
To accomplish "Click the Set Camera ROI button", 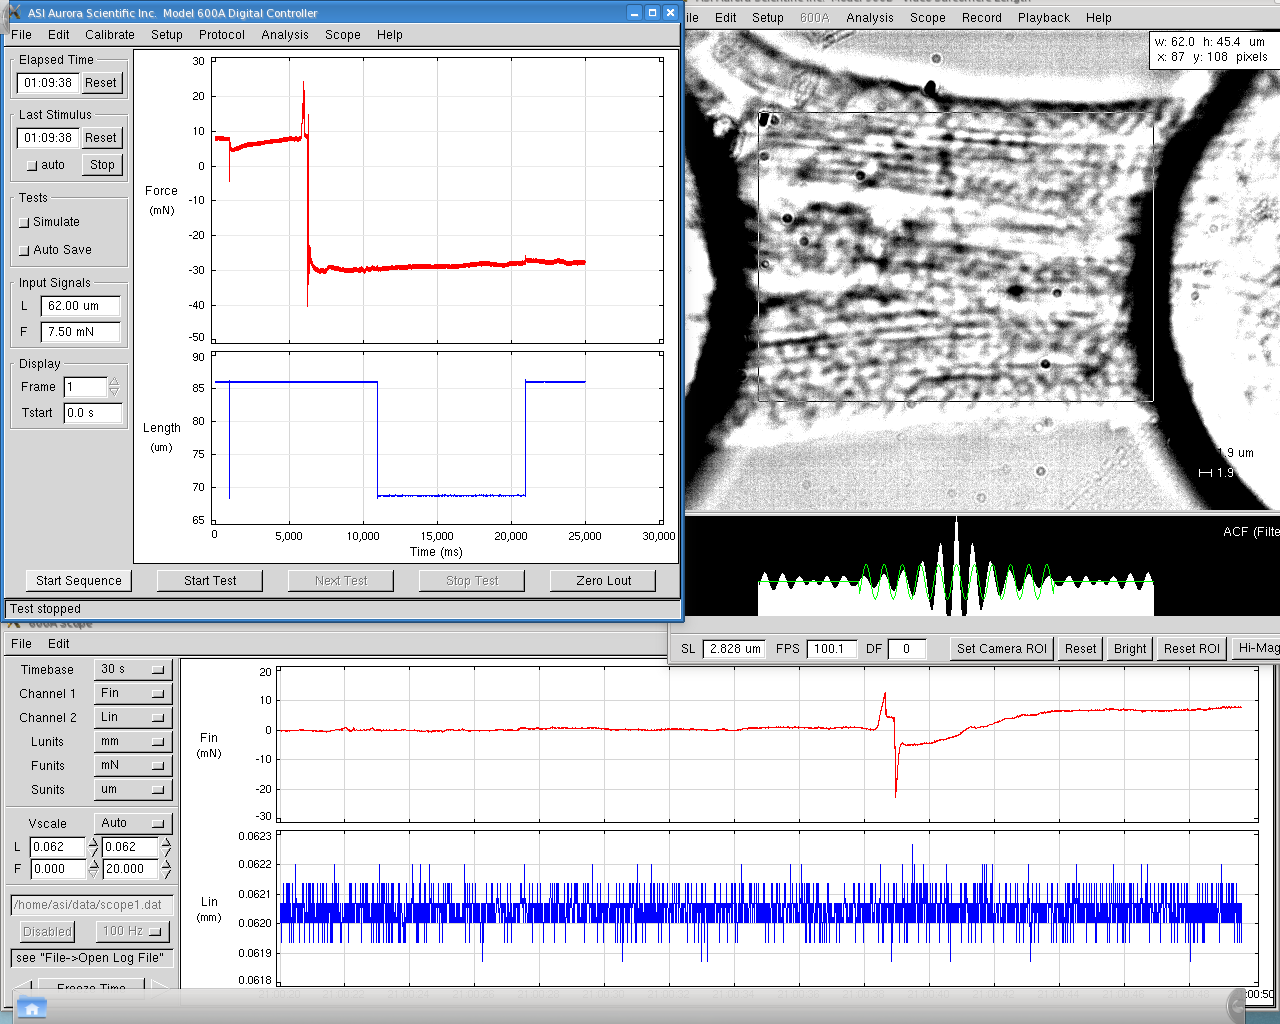I will click(1001, 649).
